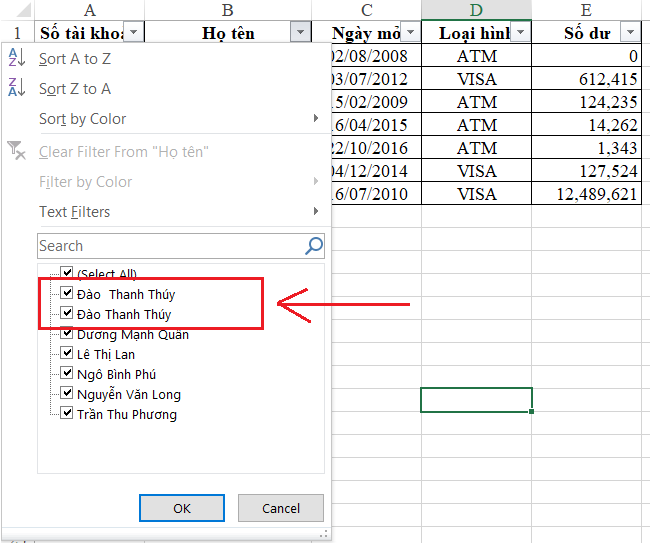
Task: Expand Filter by Color submenu arrow
Action: coord(316,181)
